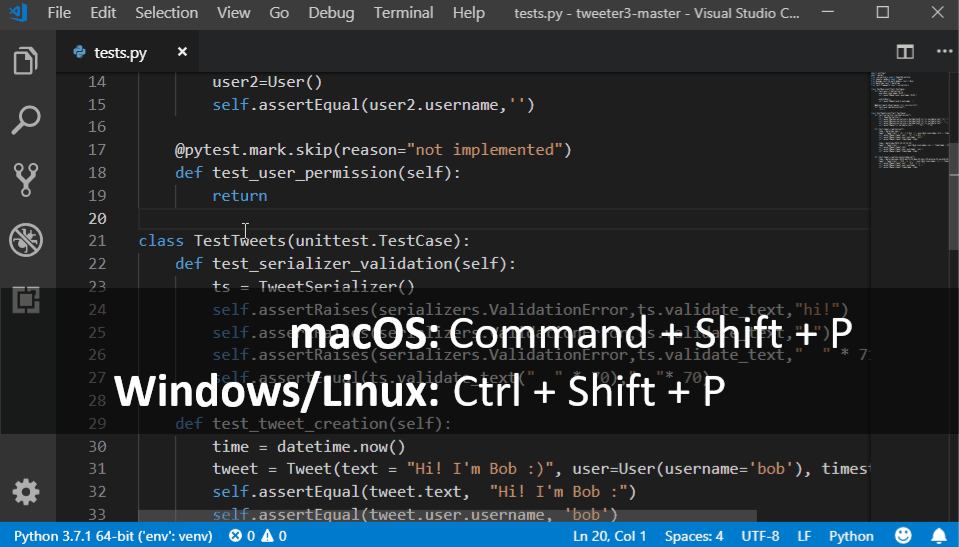Screen dimensions: 959x547
Task: Open the Debug menu
Action: 331,13
